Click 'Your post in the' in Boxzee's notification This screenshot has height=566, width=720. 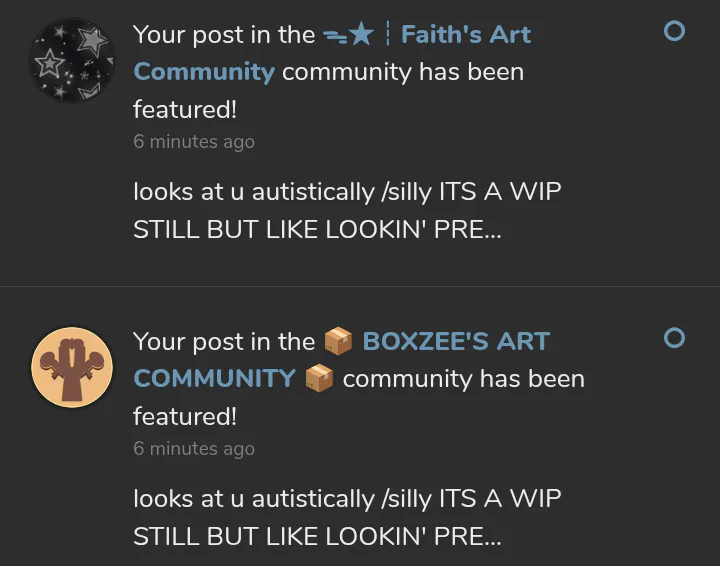pos(224,342)
